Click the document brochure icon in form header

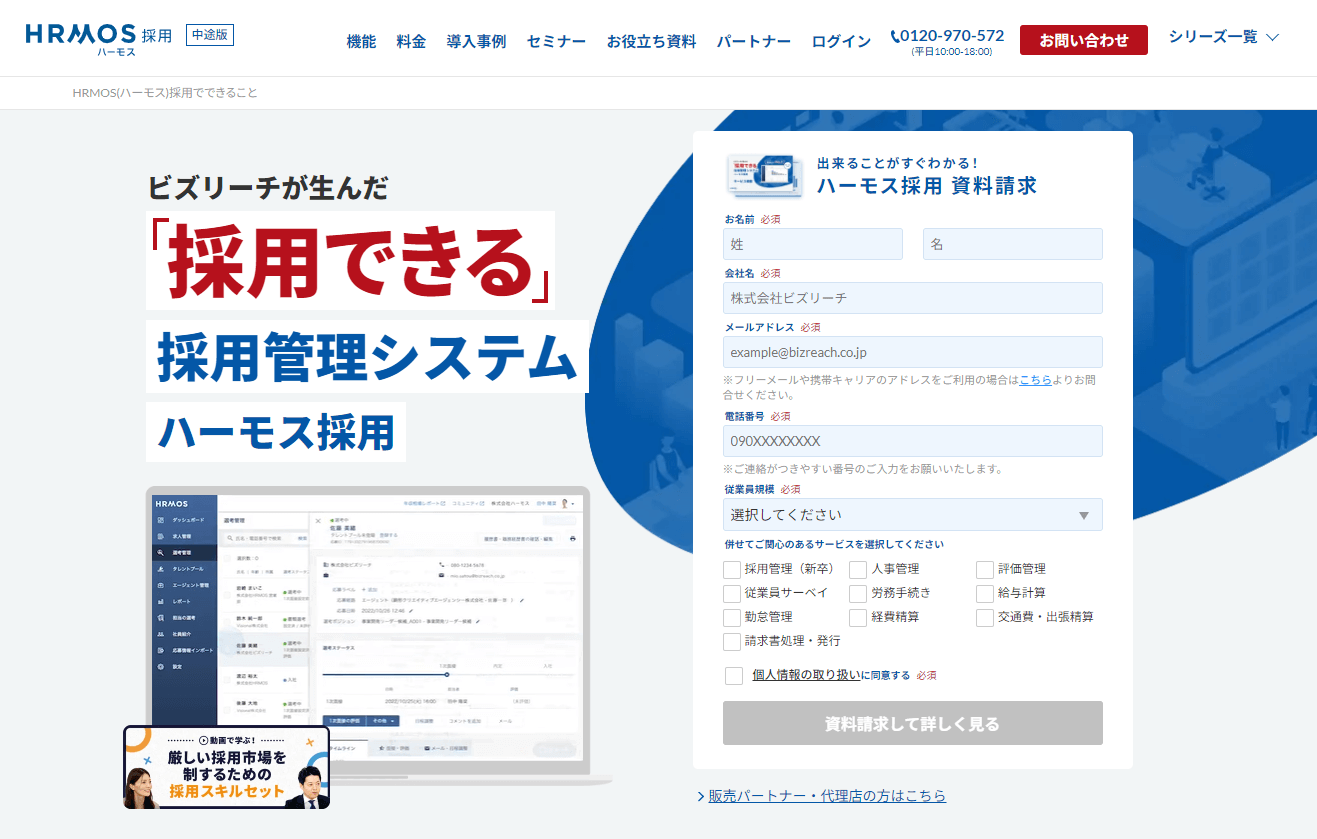click(x=765, y=175)
